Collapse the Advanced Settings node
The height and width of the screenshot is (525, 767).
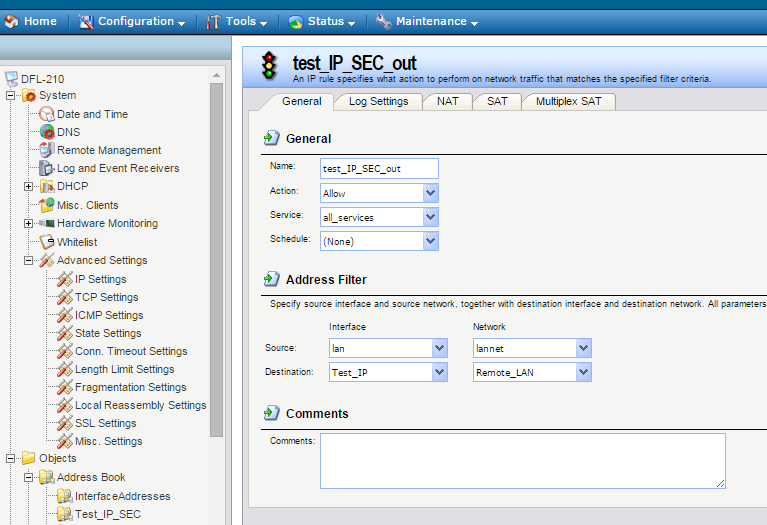tap(29, 260)
